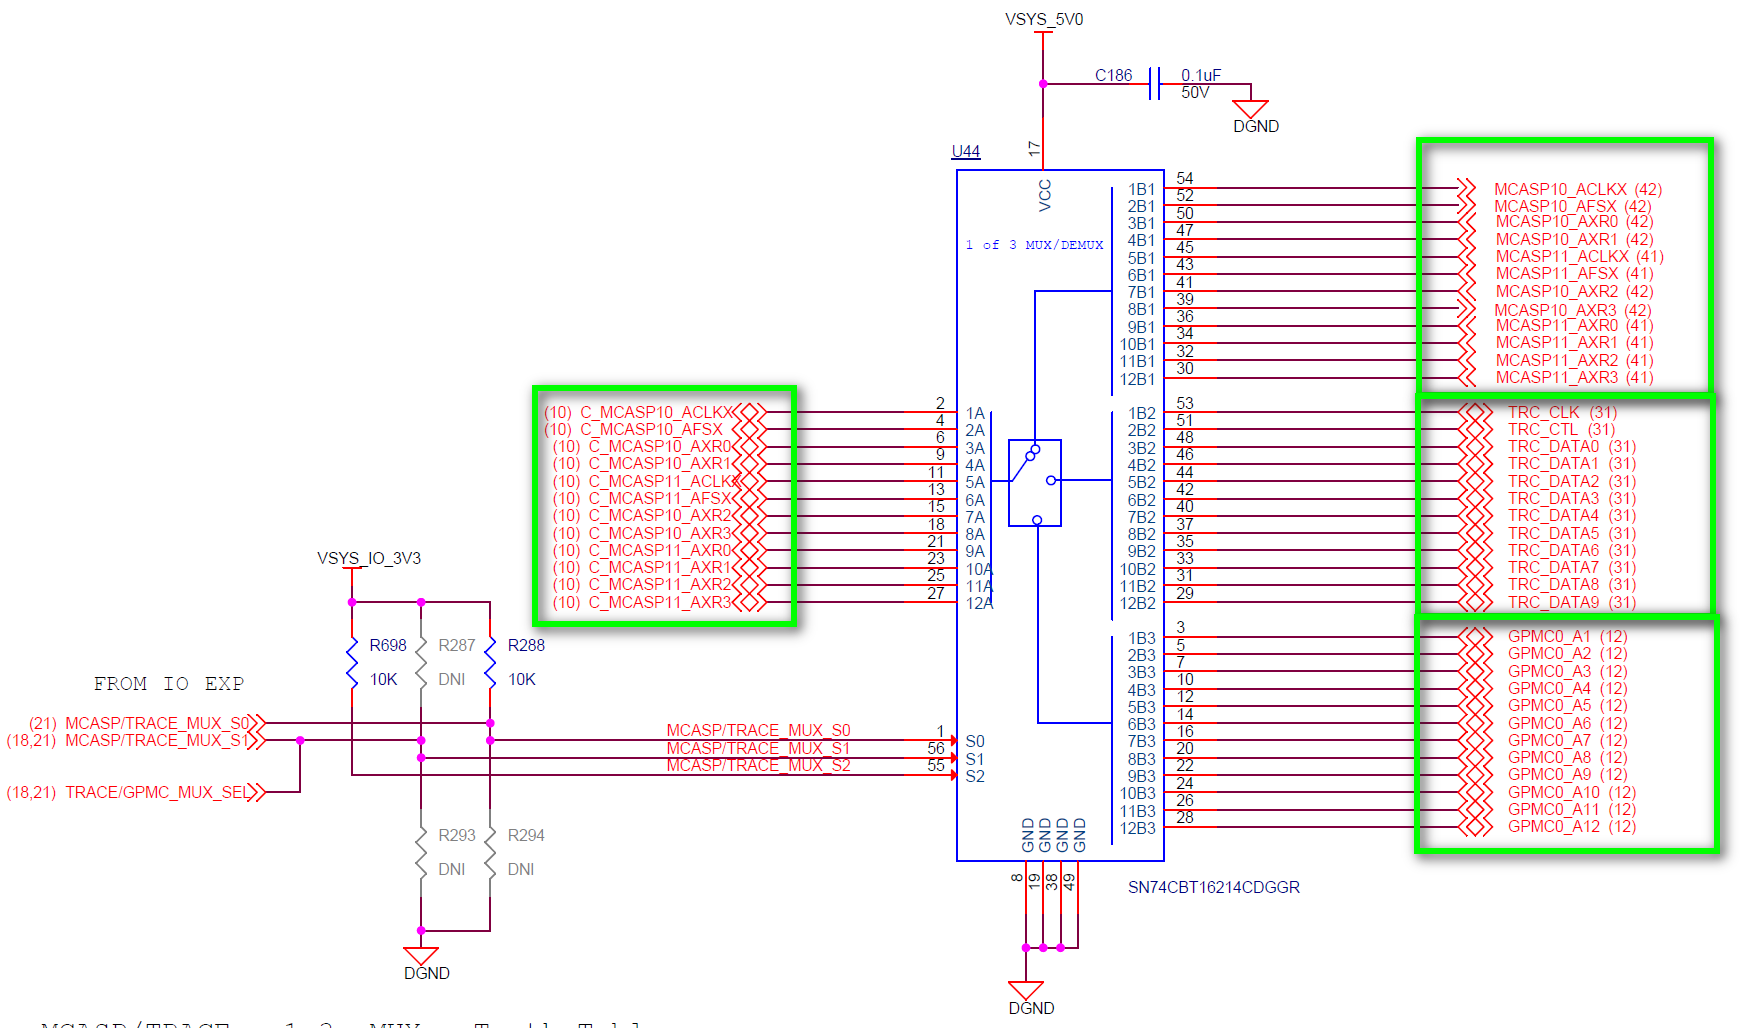
Task: Click the MCASP10_AXR0 (42) output port
Action: tap(1556, 221)
